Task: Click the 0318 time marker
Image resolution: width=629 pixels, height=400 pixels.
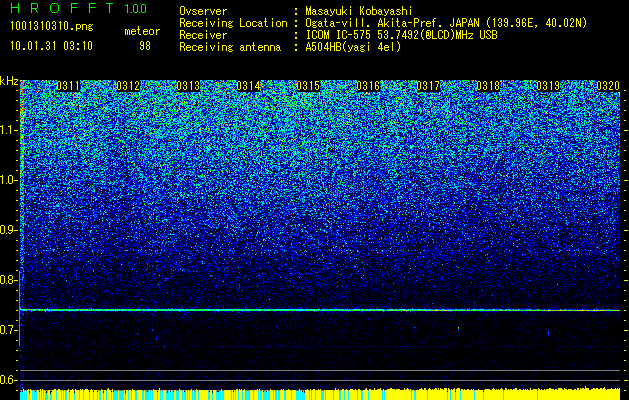Action: click(x=488, y=86)
